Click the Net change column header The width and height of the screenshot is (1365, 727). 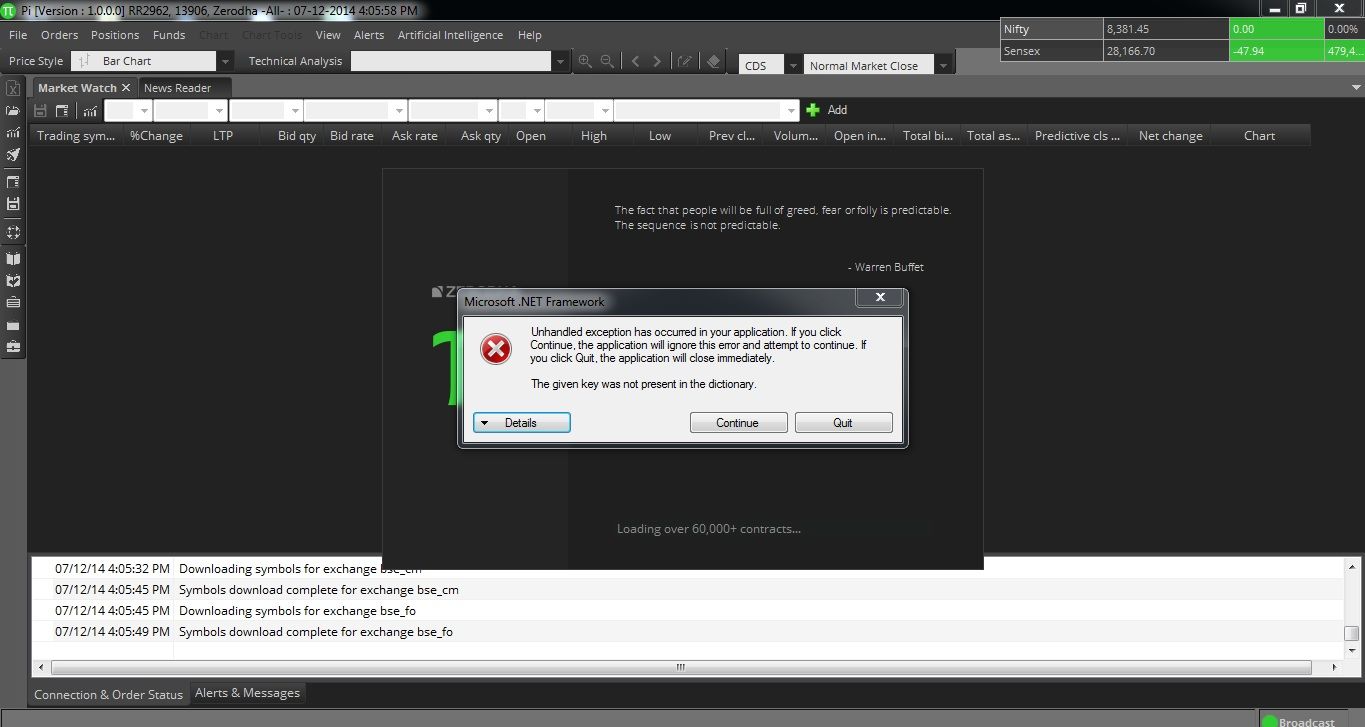1171,136
